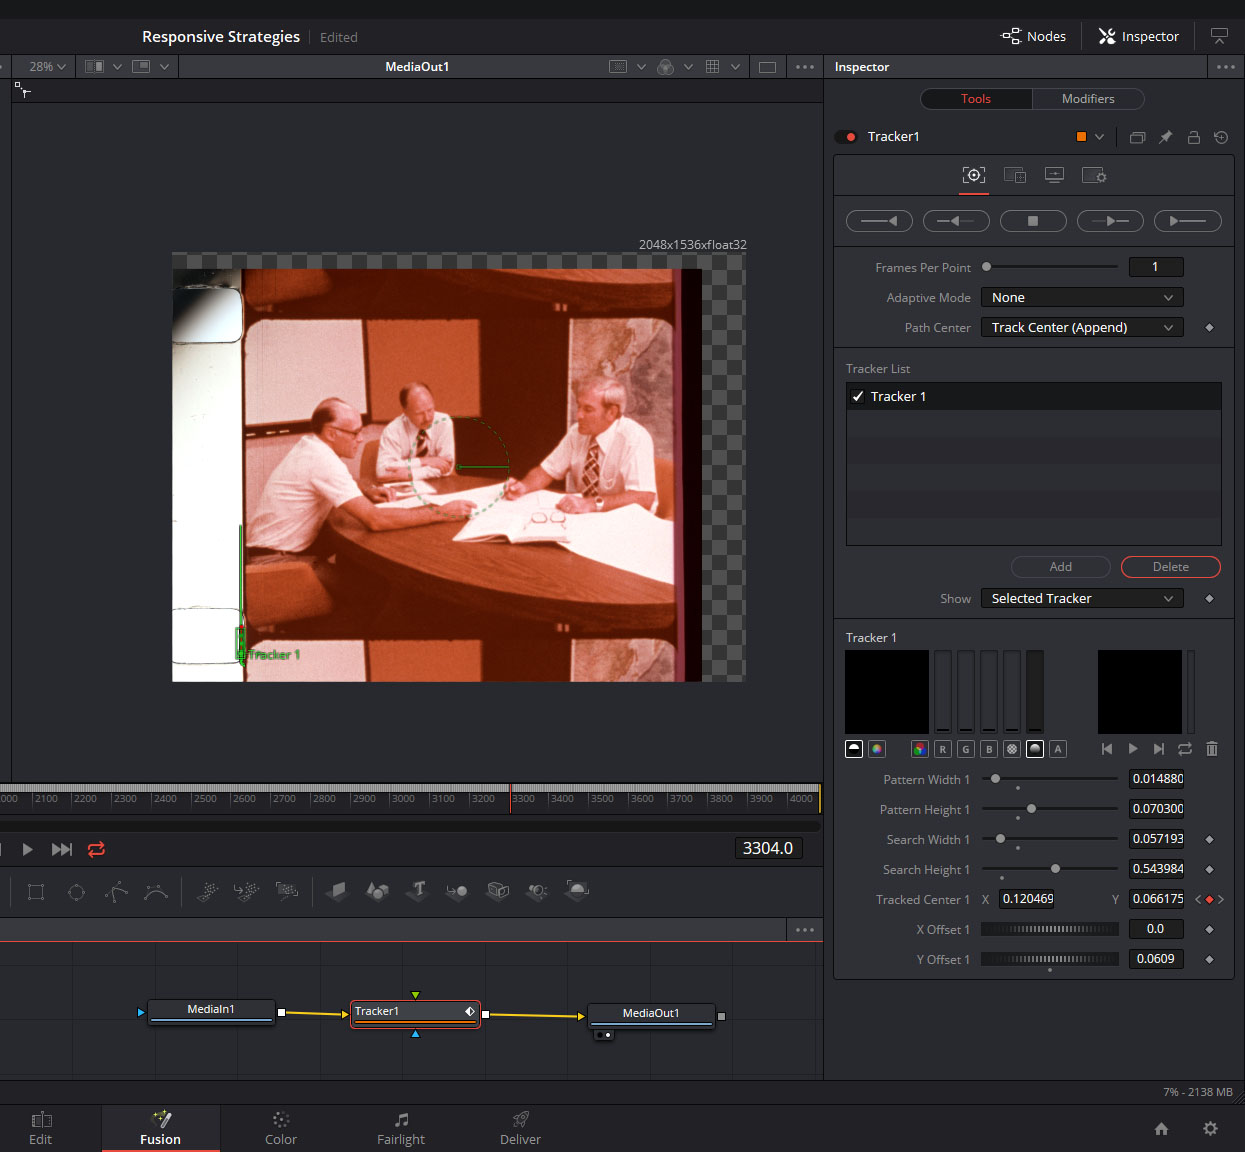Add a pEmitter particle node
The height and width of the screenshot is (1152, 1245).
[207, 892]
